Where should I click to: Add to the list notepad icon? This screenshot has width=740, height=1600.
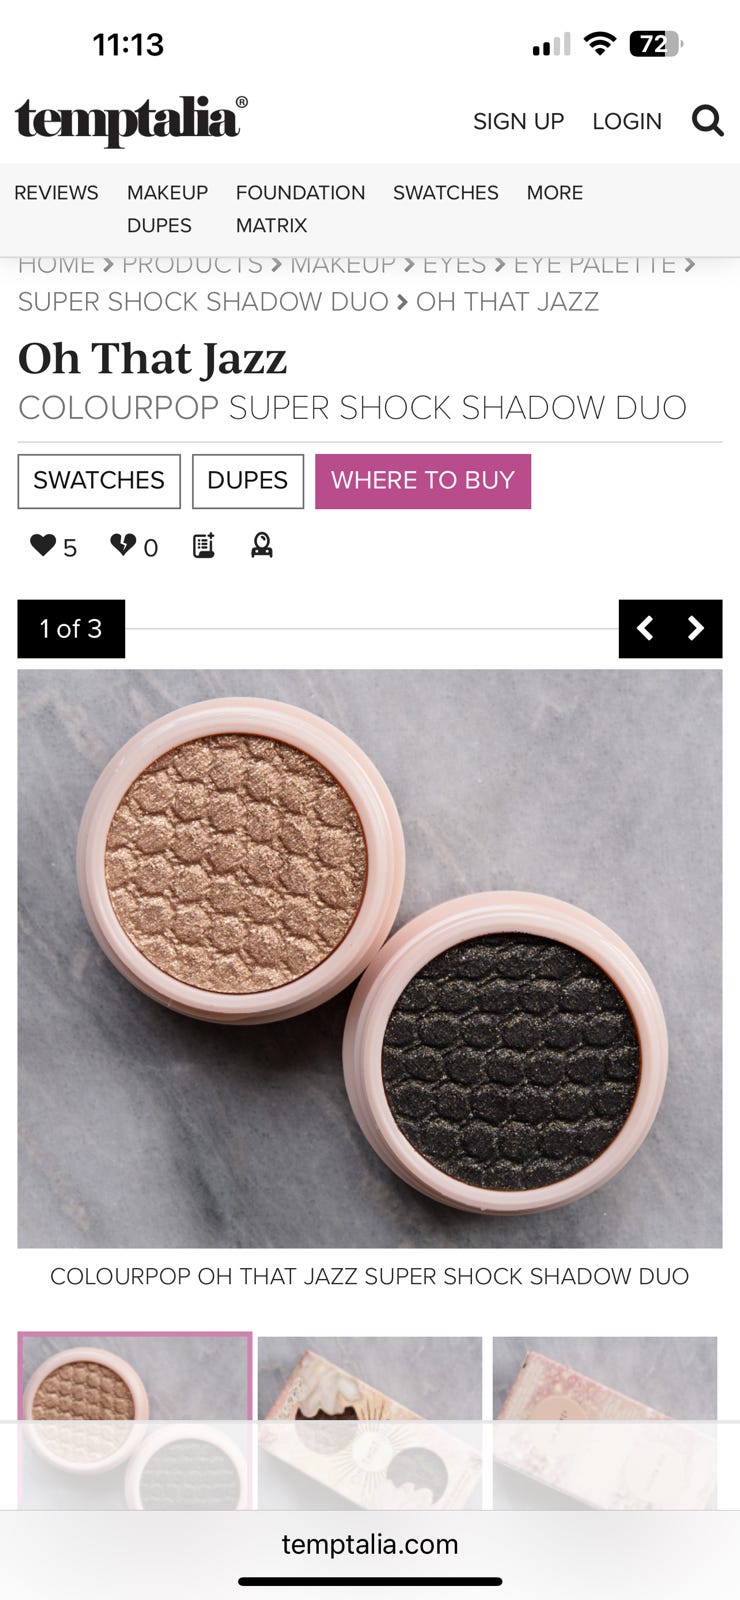(203, 545)
